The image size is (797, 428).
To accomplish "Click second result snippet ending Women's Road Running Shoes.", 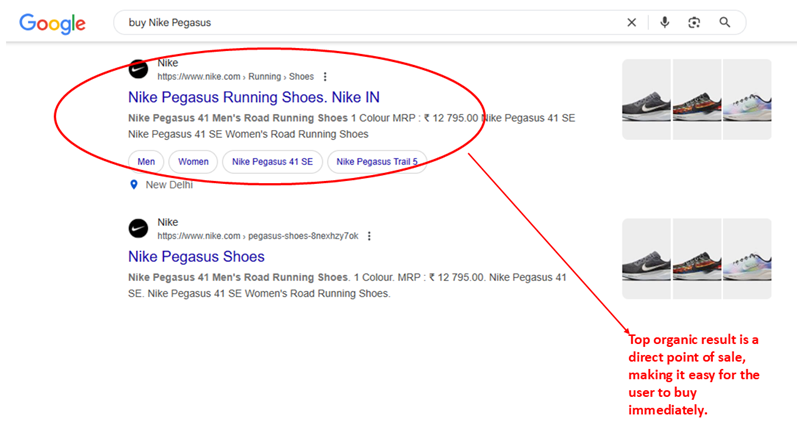I will pos(347,285).
